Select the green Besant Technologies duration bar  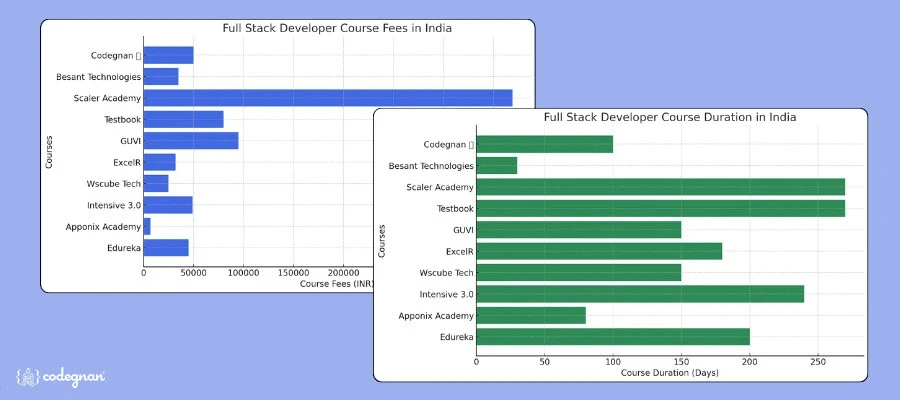click(x=497, y=166)
